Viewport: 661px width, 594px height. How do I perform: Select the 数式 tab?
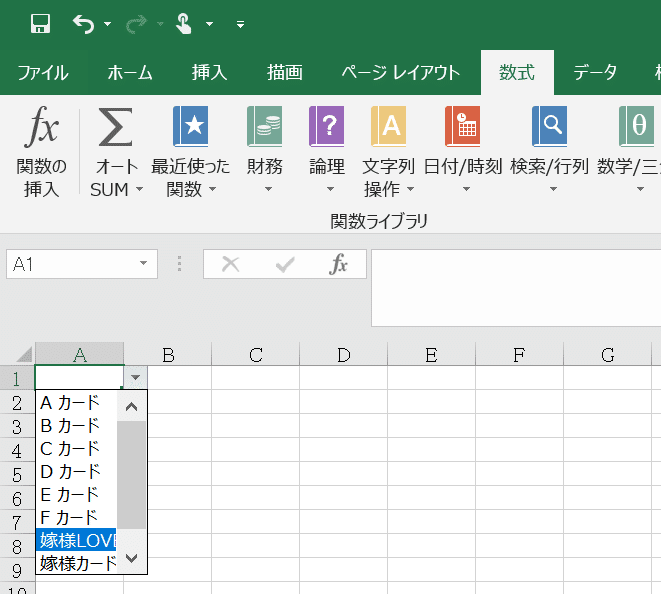517,73
